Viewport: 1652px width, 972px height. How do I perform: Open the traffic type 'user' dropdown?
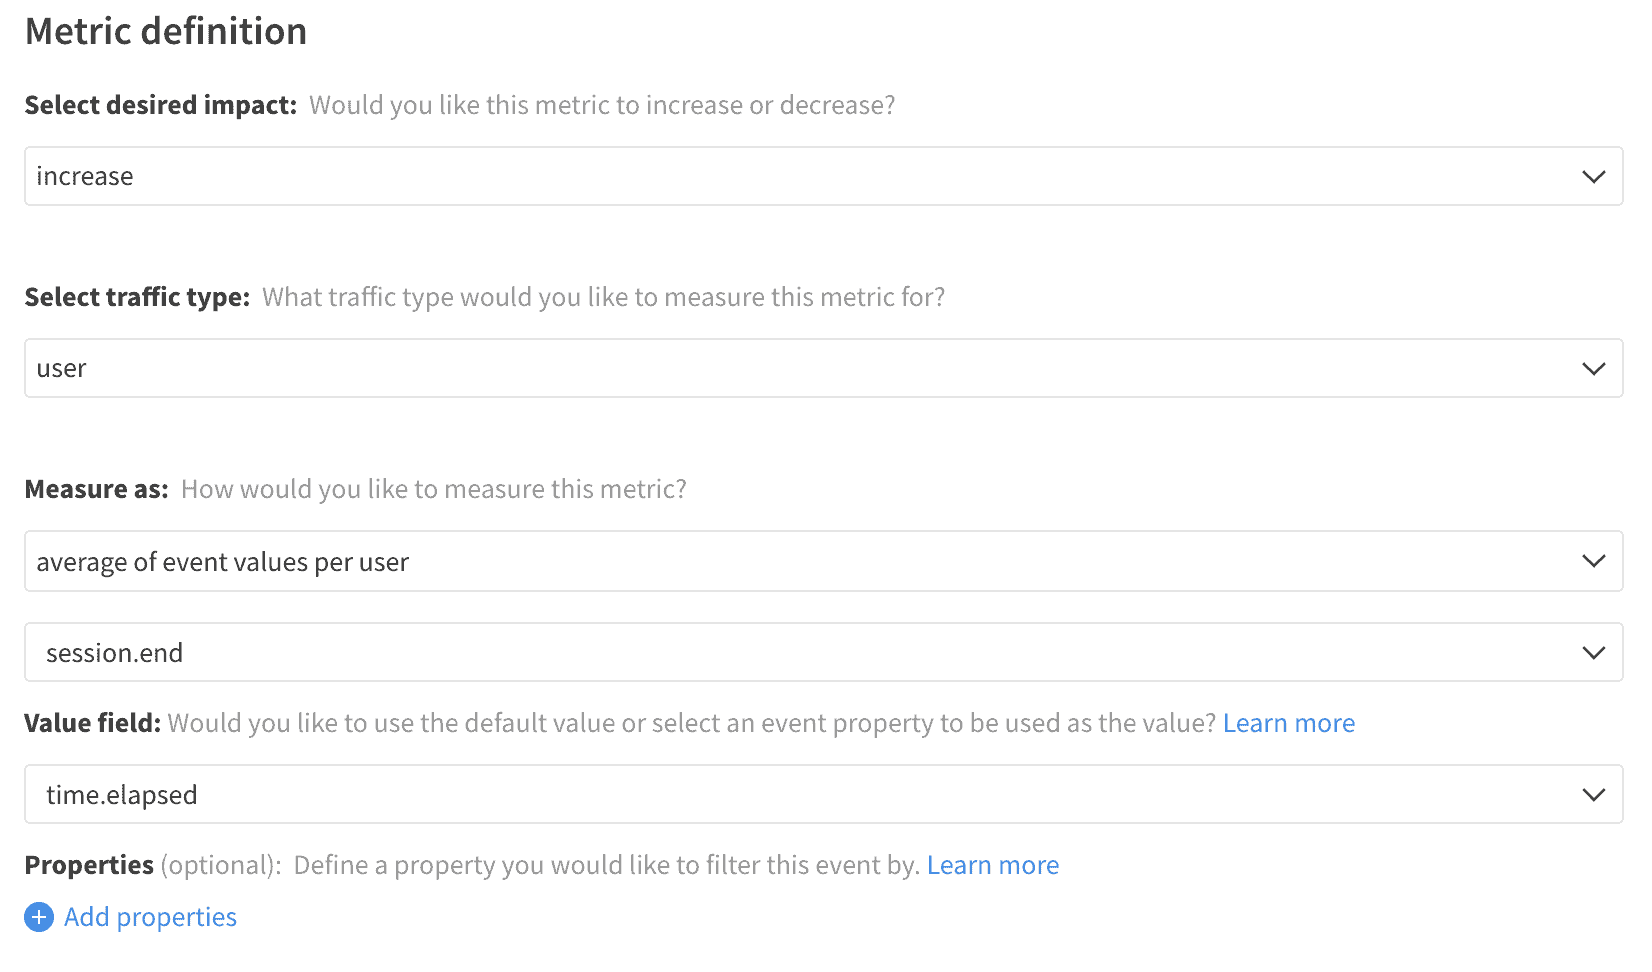coord(823,368)
